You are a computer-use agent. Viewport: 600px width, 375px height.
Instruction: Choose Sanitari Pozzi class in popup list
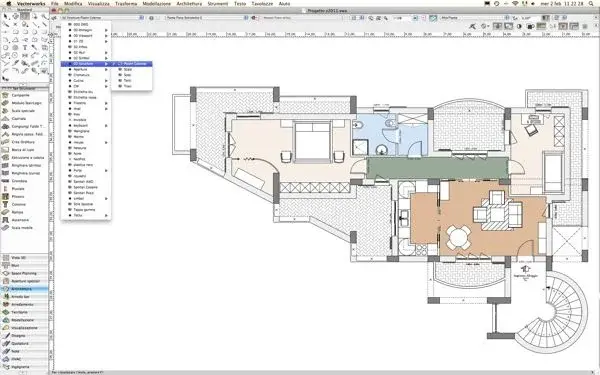coord(86,193)
